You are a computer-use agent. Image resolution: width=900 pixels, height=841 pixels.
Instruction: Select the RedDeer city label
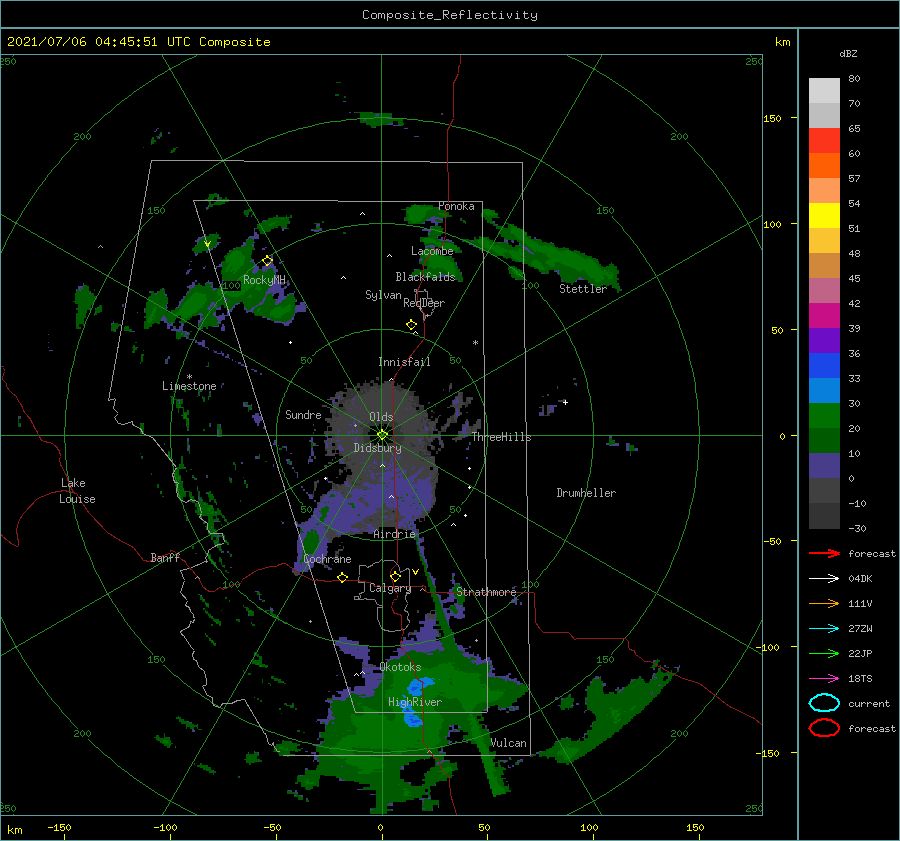point(424,303)
